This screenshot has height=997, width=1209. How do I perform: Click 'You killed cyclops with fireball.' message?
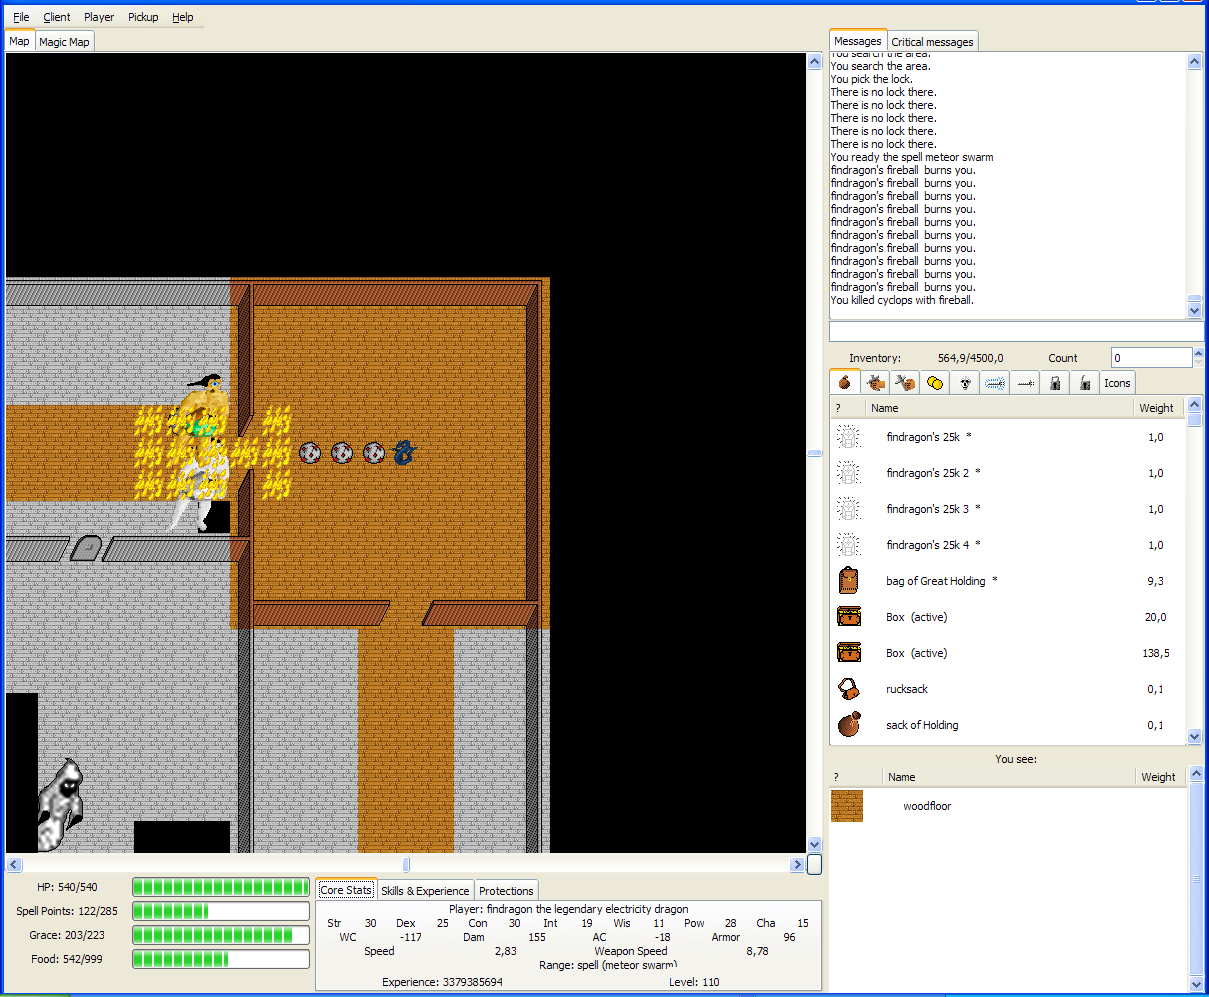[902, 300]
